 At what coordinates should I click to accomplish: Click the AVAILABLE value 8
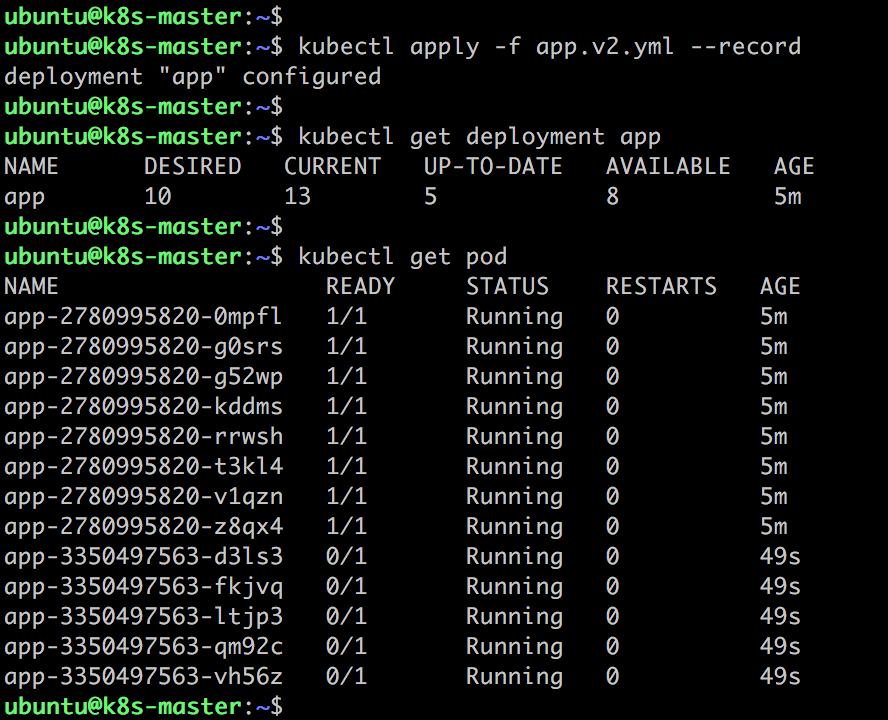[613, 197]
